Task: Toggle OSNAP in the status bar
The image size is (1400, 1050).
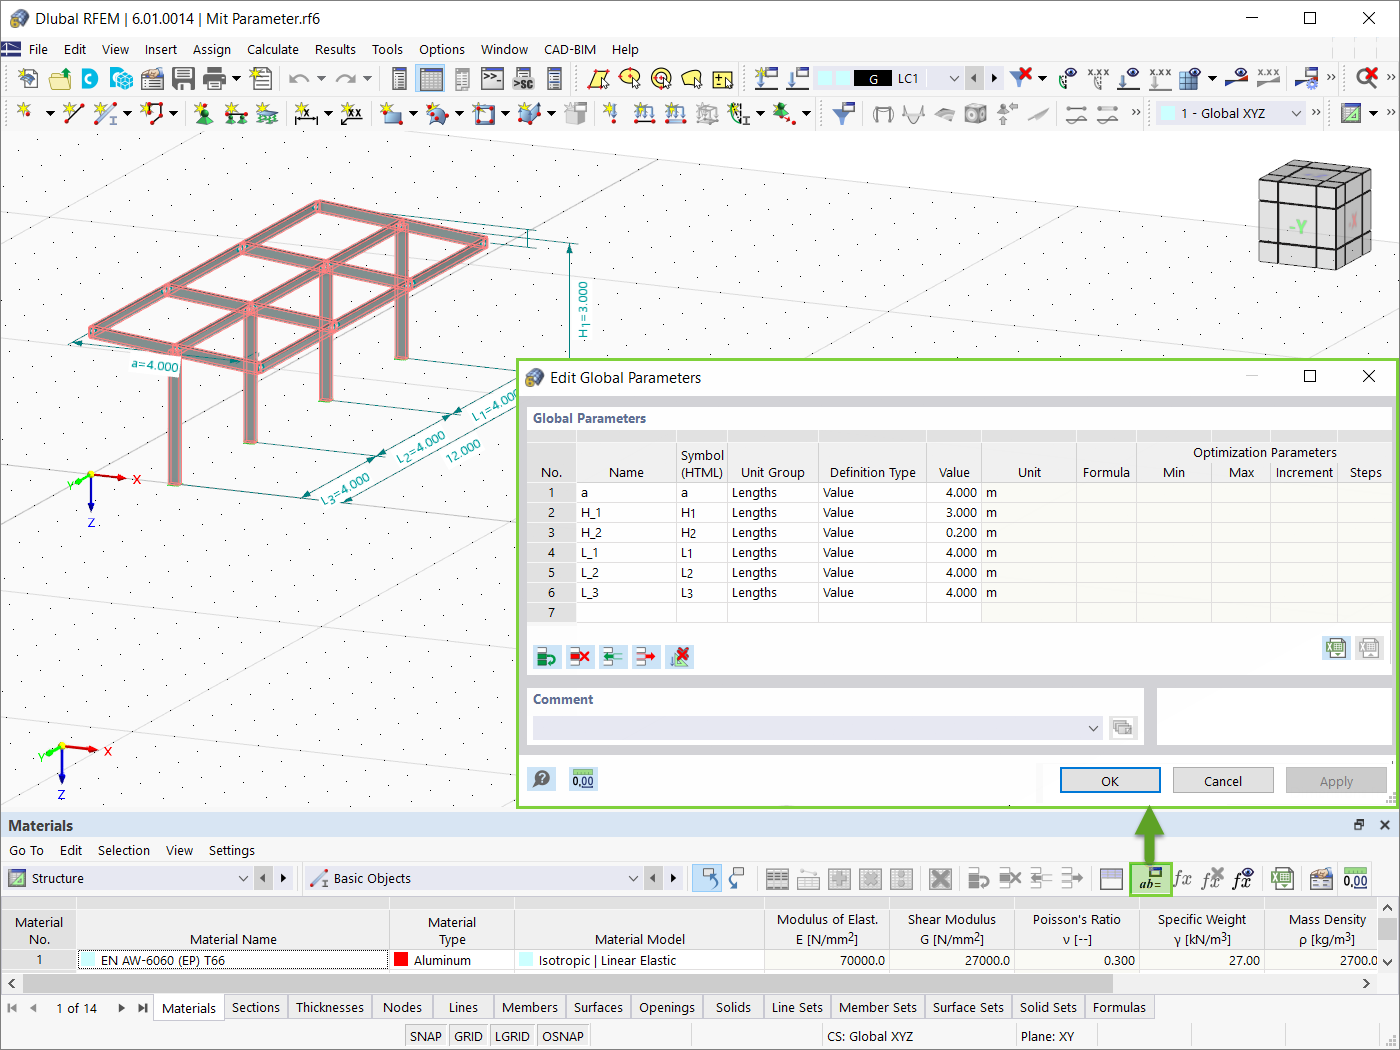Action: (x=562, y=1036)
